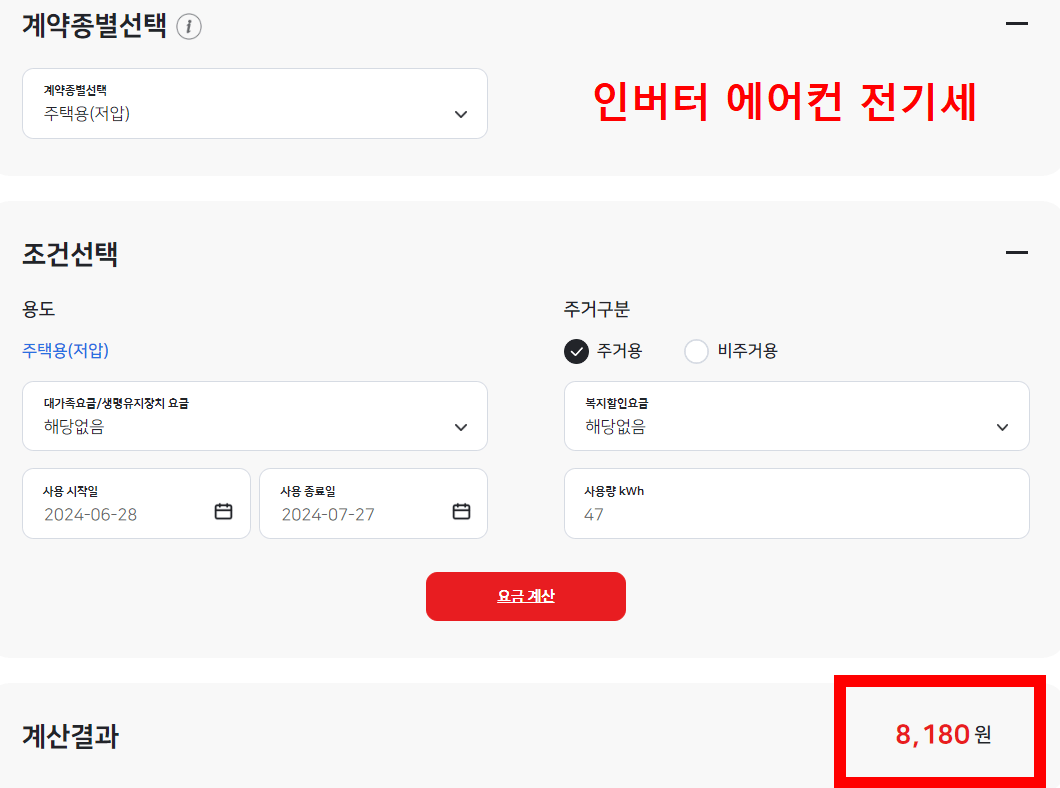The image size is (1060, 788).
Task: Click the 주택용(저압) blue link
Action: (63, 352)
